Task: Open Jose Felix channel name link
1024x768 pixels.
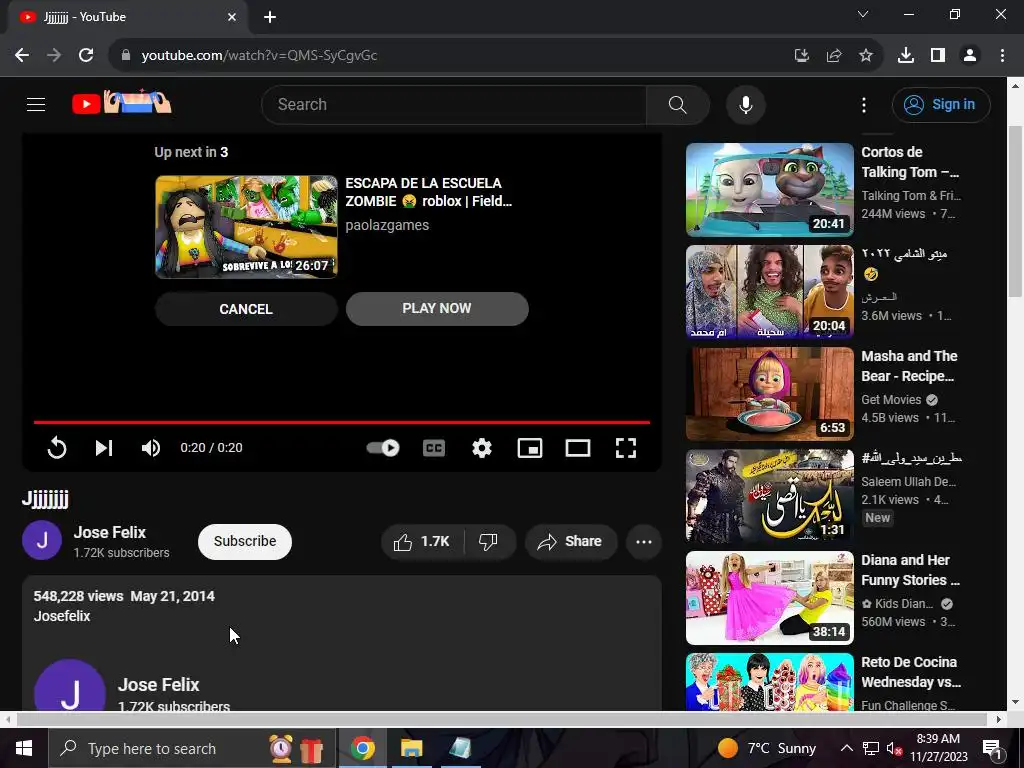Action: pyautogui.click(x=110, y=532)
